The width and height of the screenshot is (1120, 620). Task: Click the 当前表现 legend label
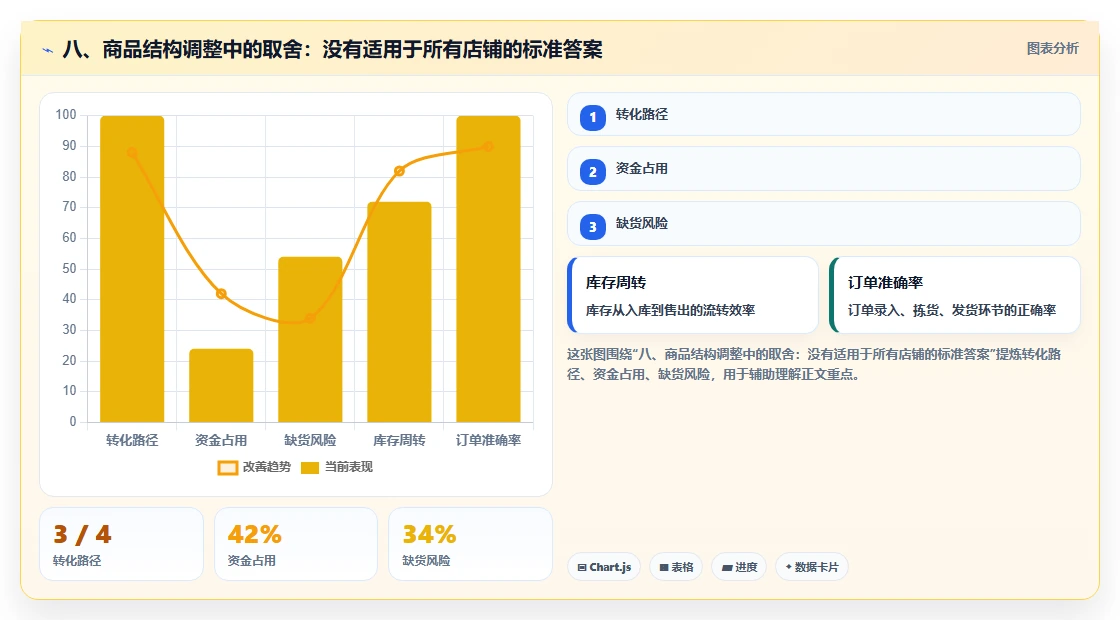[x=349, y=467]
